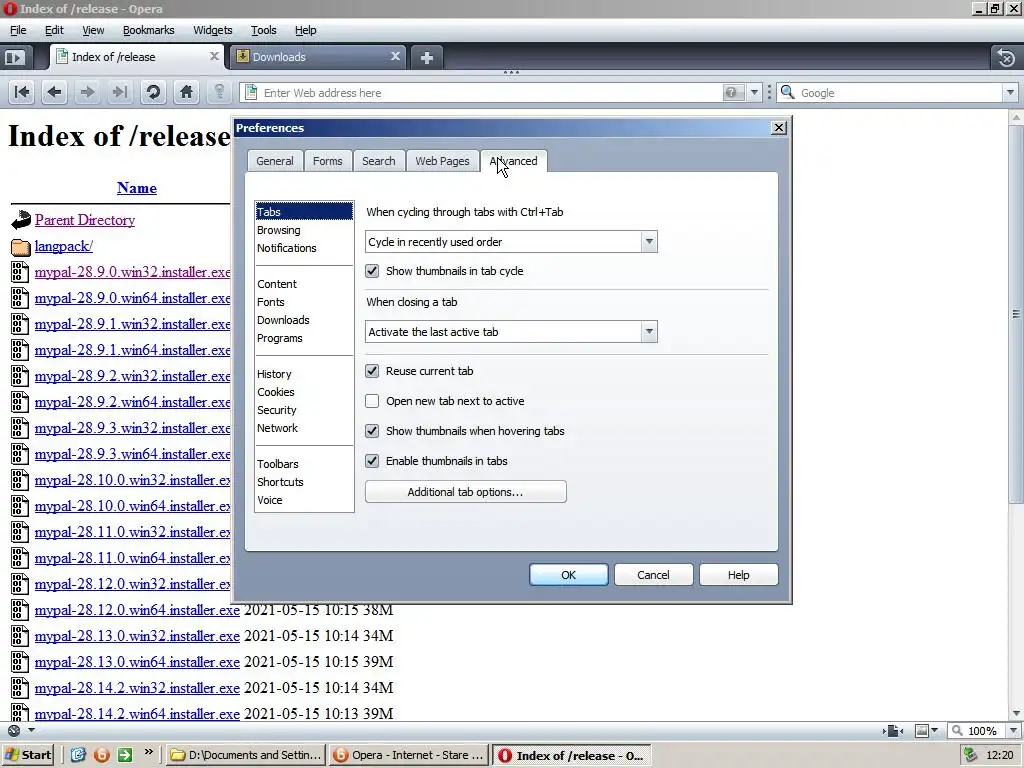The image size is (1024, 768).
Task: Click the Back arrow button
Action: click(x=55, y=92)
